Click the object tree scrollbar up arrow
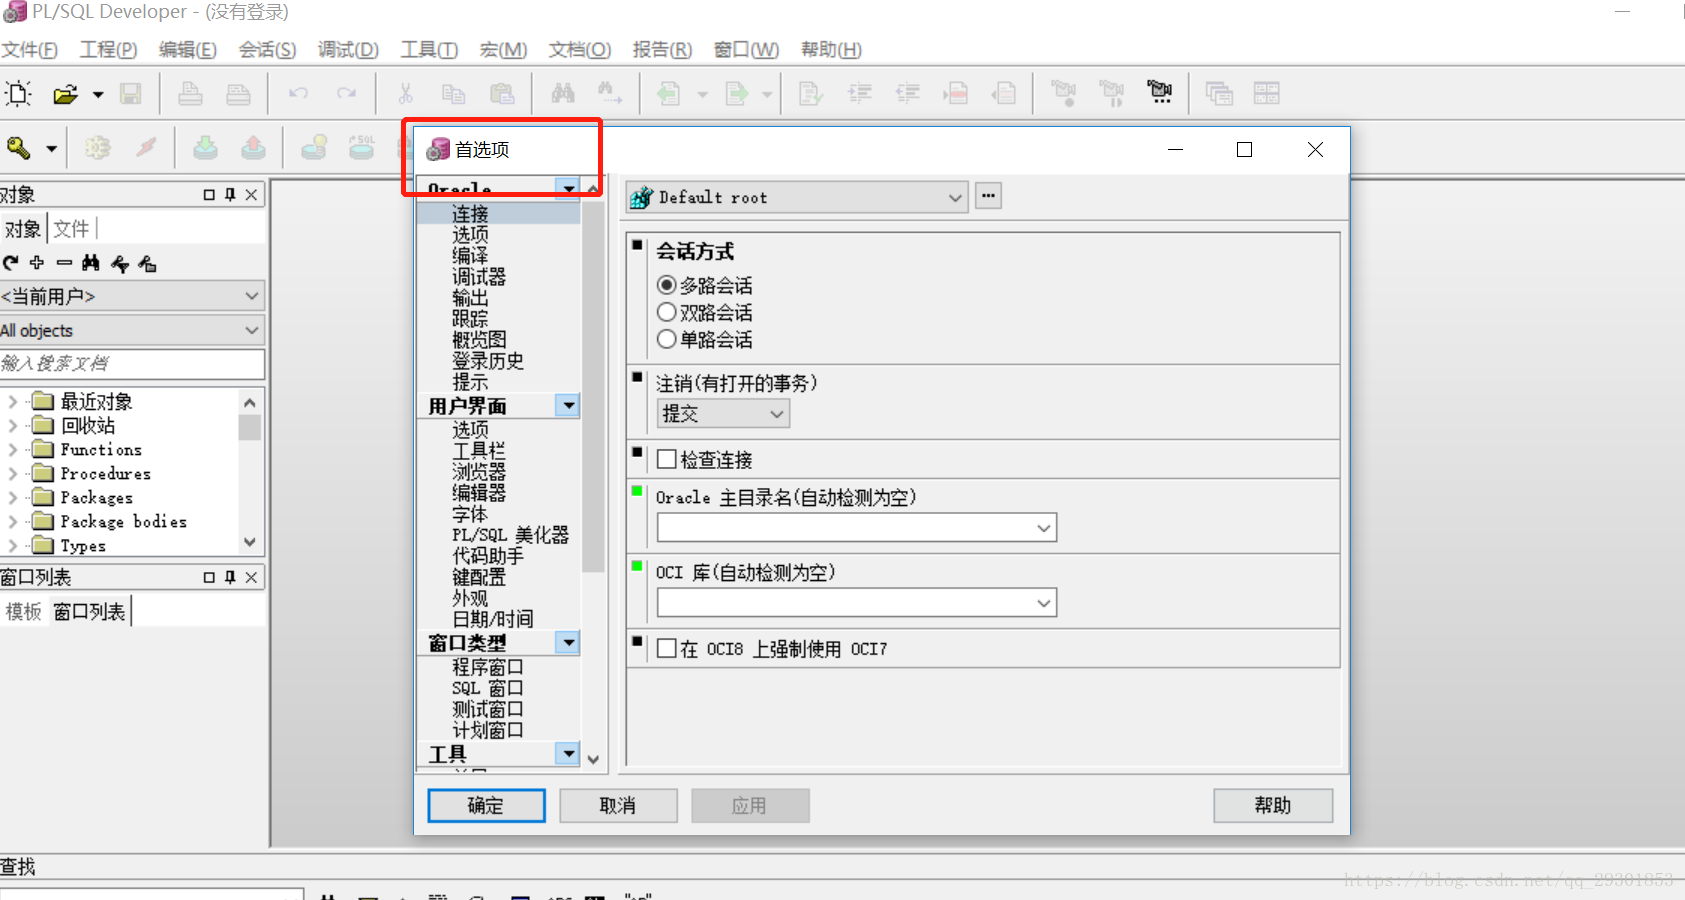Viewport: 1685px width, 900px height. point(250,402)
